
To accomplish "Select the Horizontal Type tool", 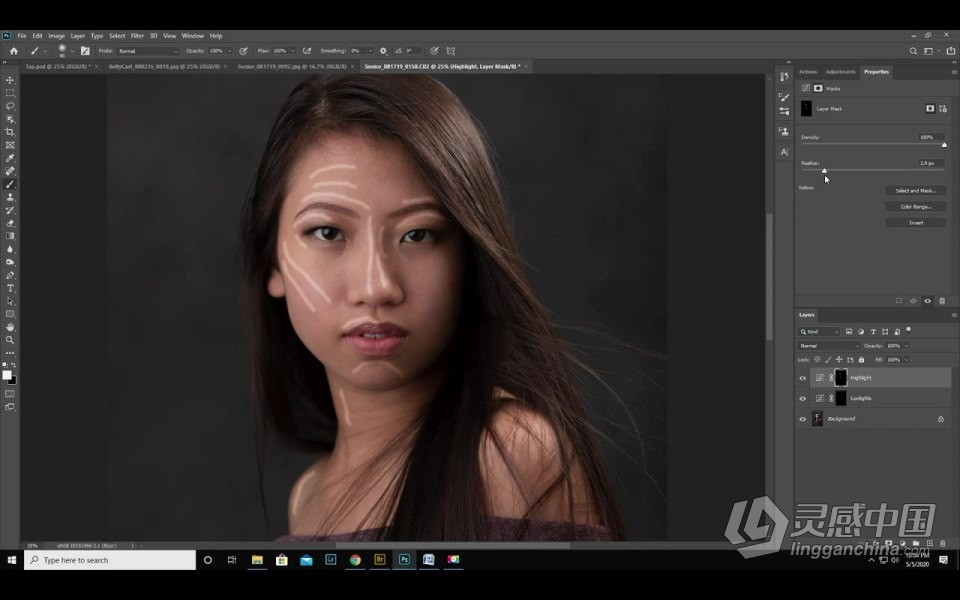I will coord(10,288).
